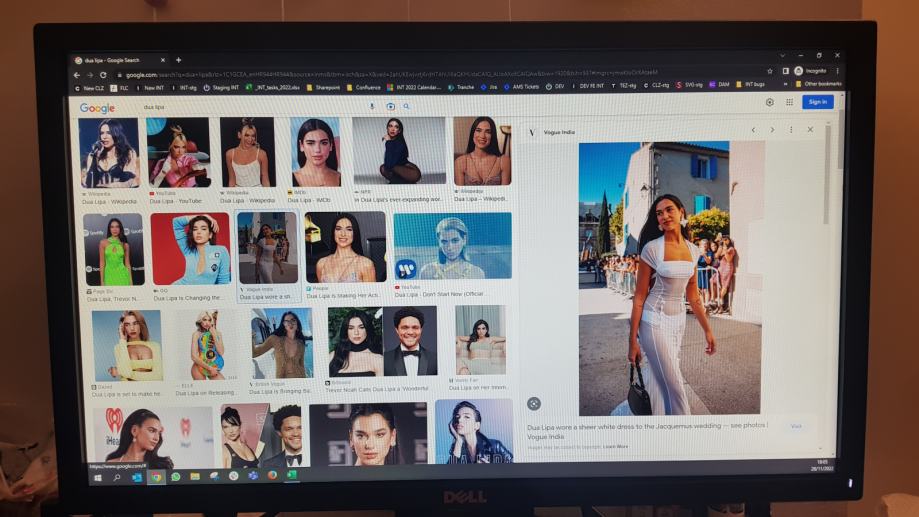Open the Windows Start menu
The width and height of the screenshot is (919, 517).
[x=98, y=478]
